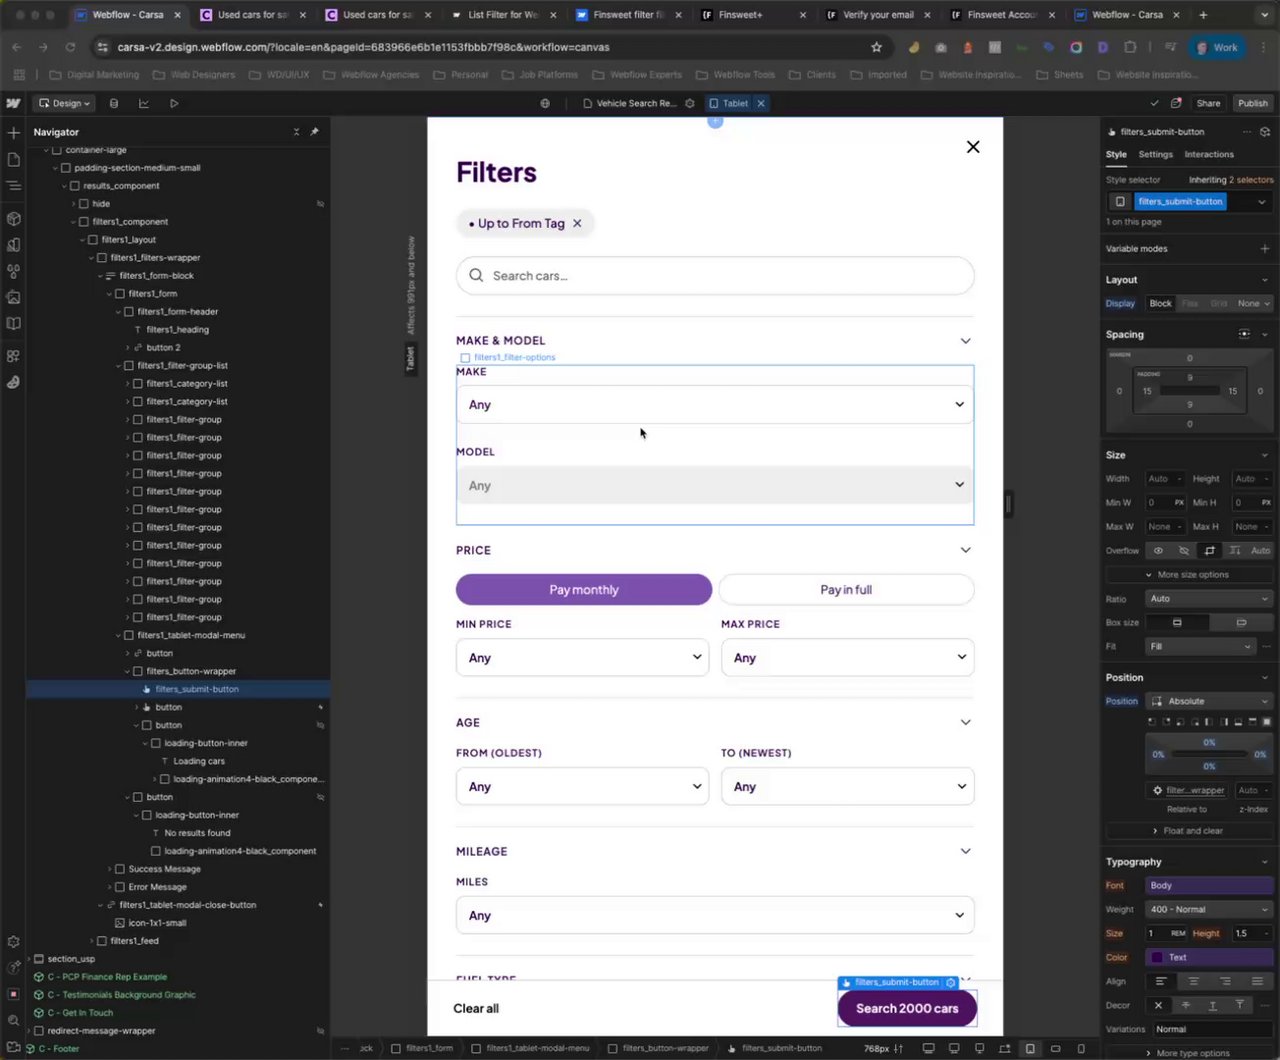The height and width of the screenshot is (1060, 1280).
Task: Click the Preview play icon
Action: tap(173, 103)
